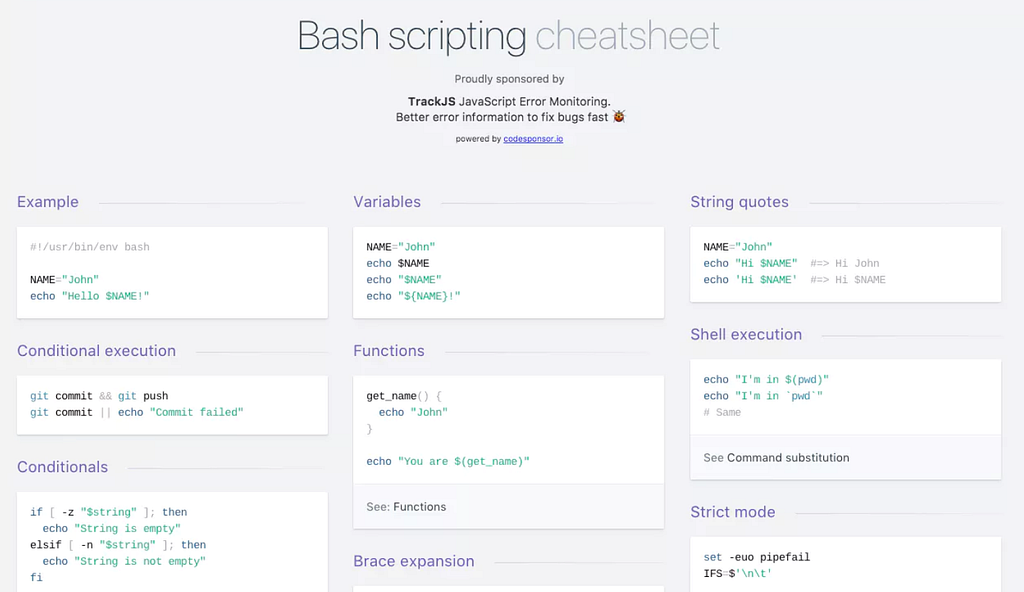
Task: Click the Example section heading
Action: (48, 202)
